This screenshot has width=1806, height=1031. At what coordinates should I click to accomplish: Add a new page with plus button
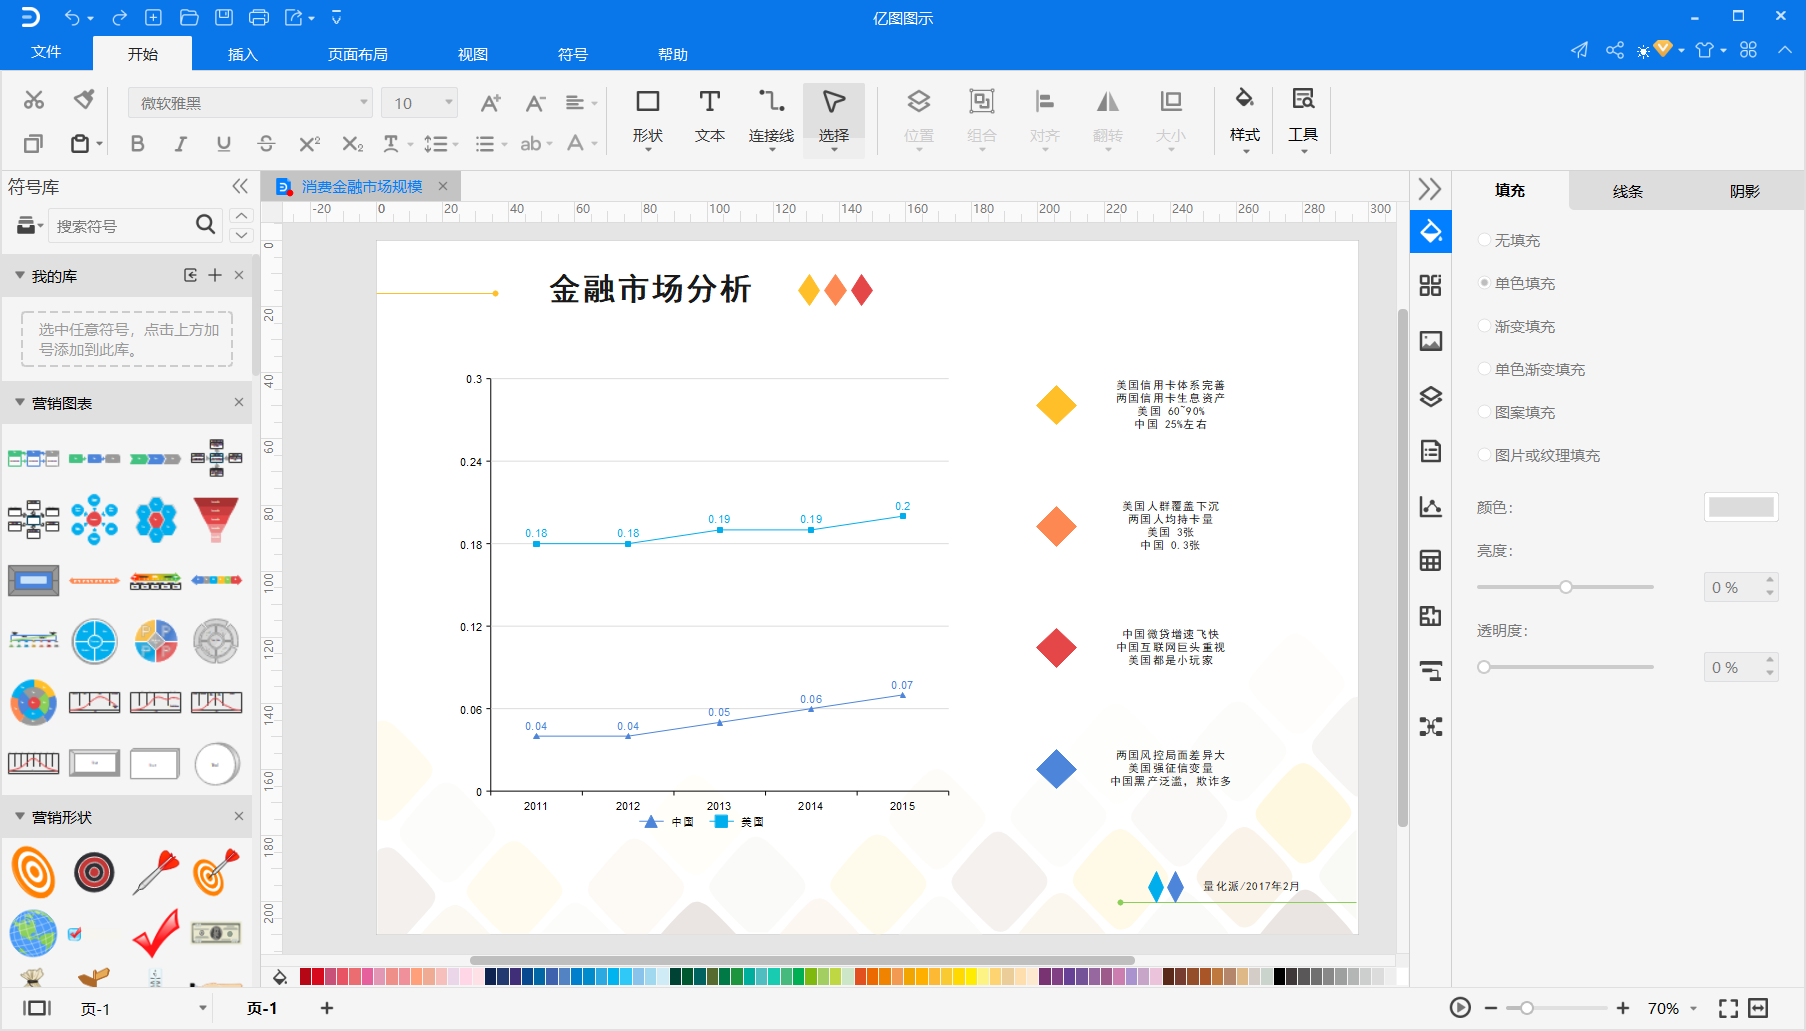tap(327, 1008)
